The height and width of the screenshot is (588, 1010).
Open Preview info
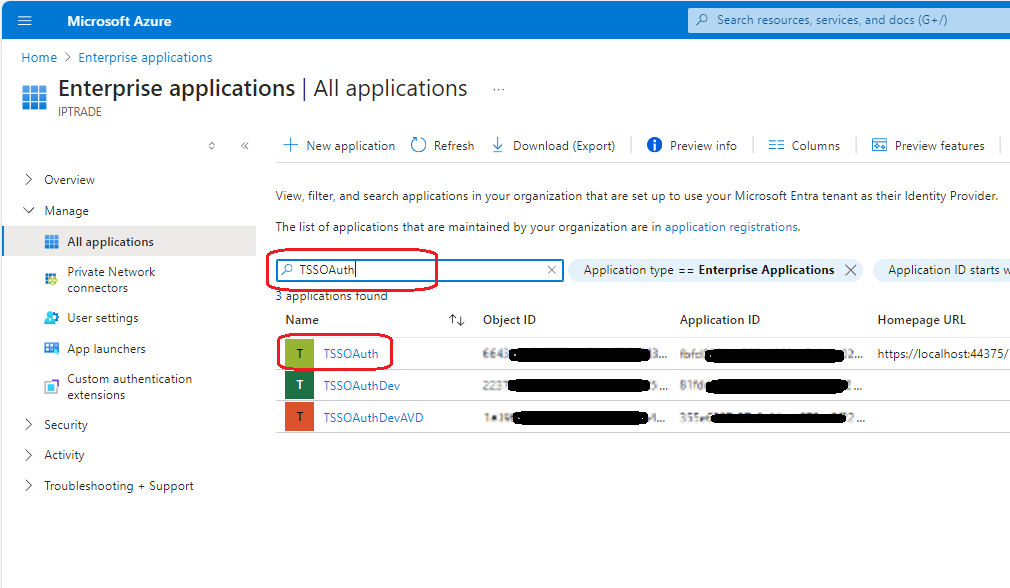pyautogui.click(x=692, y=146)
